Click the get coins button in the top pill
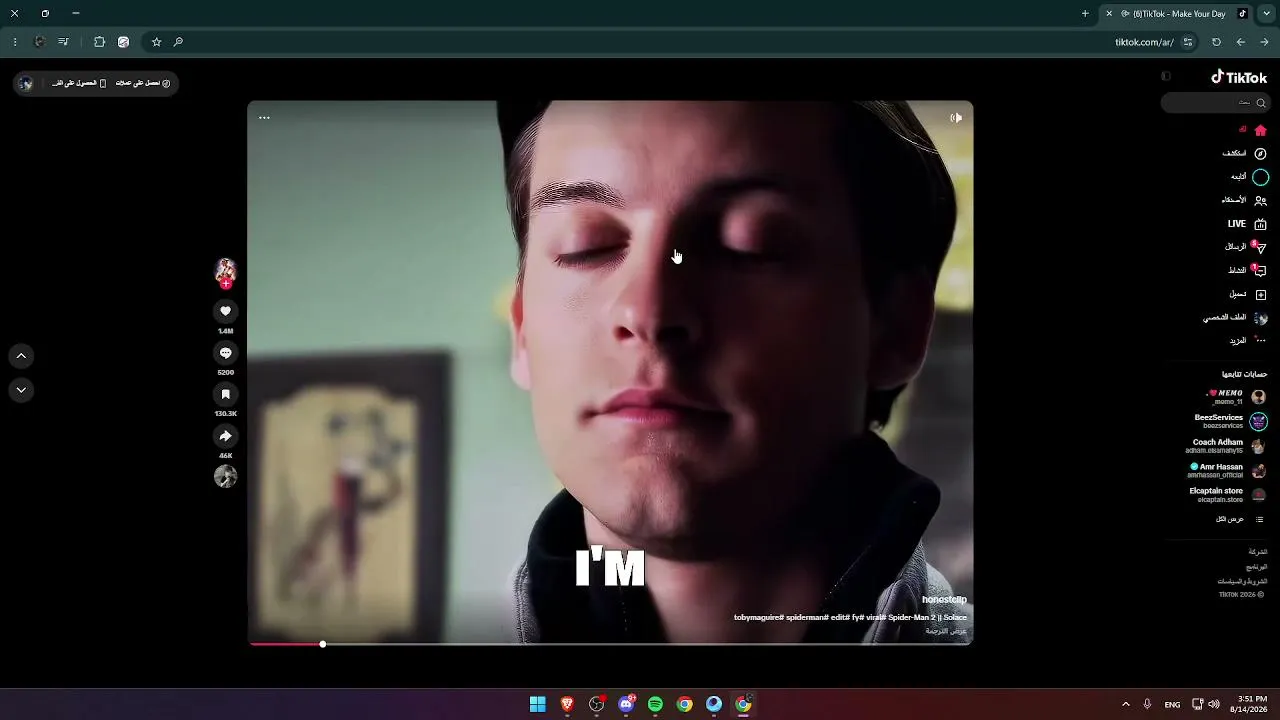This screenshot has width=1280, height=720. (143, 83)
